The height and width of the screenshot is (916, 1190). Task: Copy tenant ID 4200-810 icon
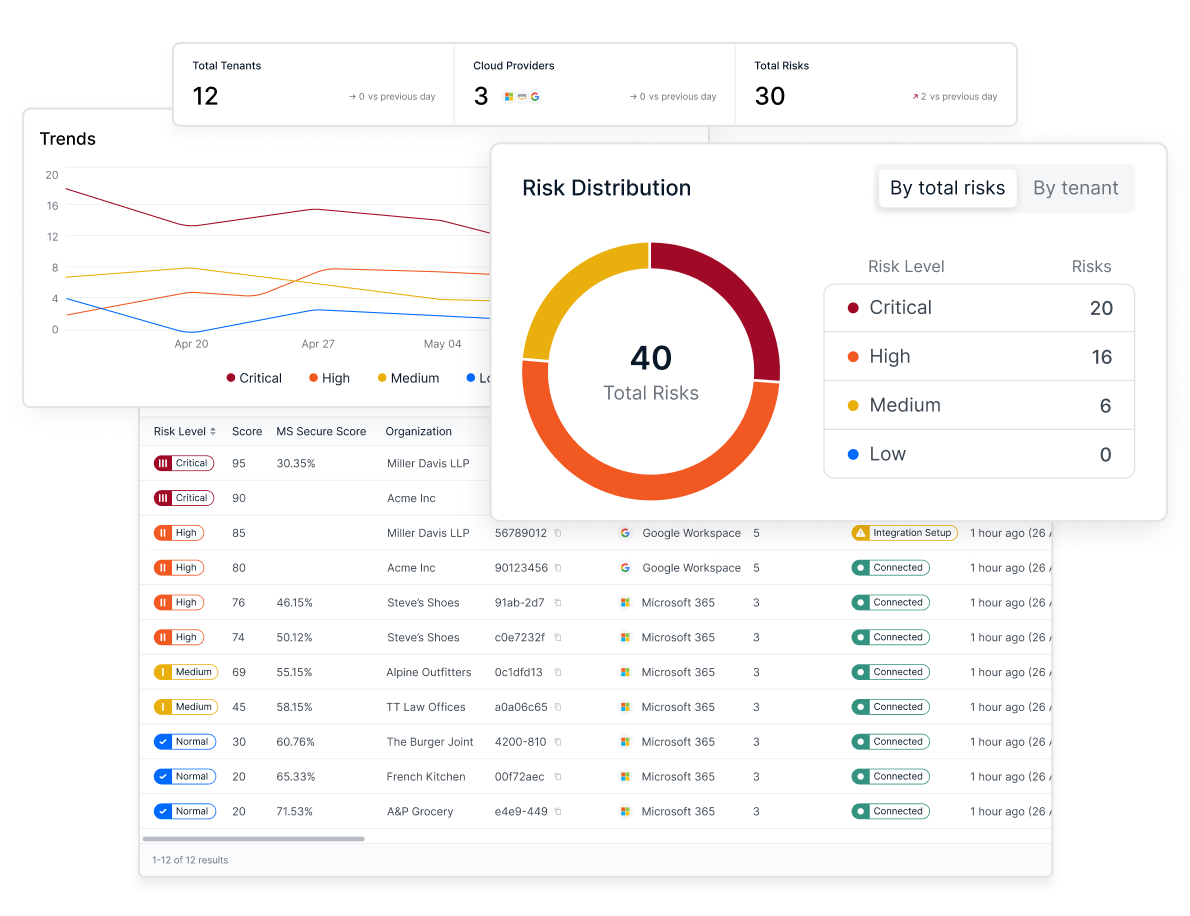558,741
